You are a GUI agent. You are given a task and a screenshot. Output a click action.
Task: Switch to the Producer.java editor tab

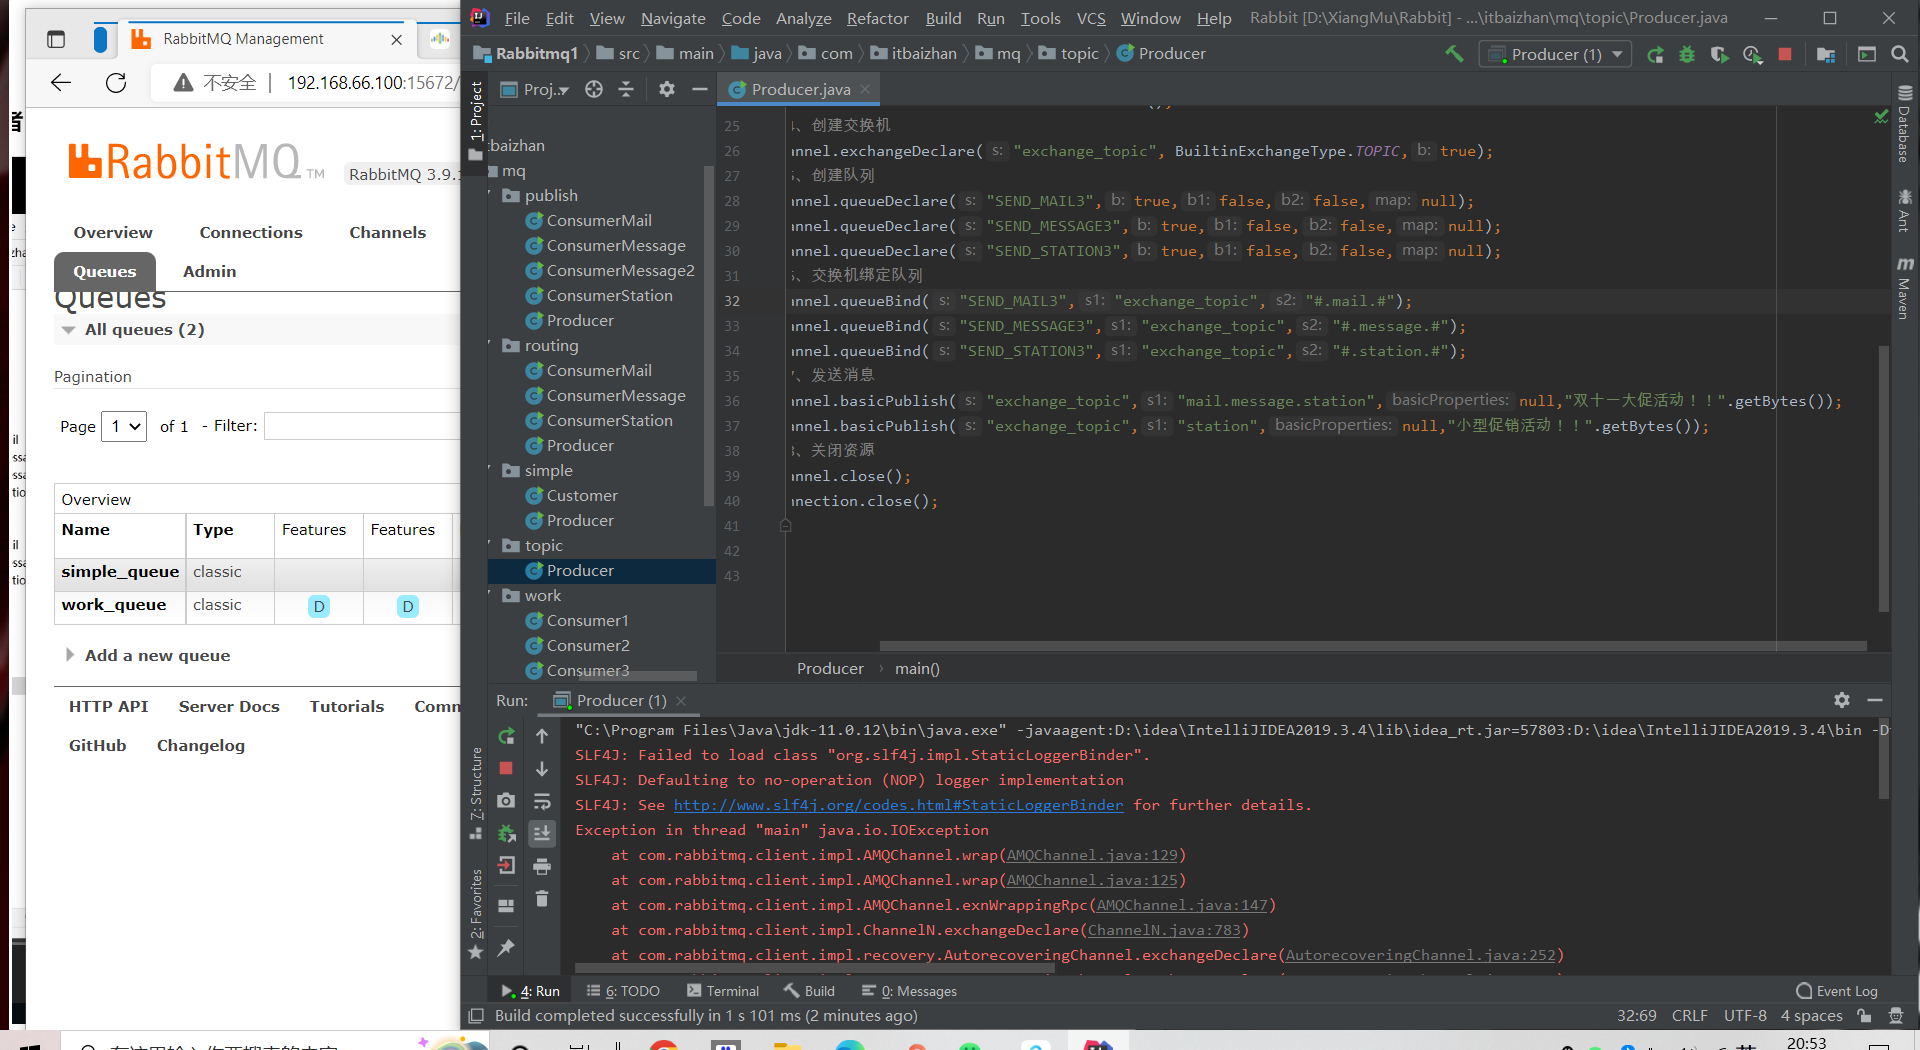coord(800,89)
